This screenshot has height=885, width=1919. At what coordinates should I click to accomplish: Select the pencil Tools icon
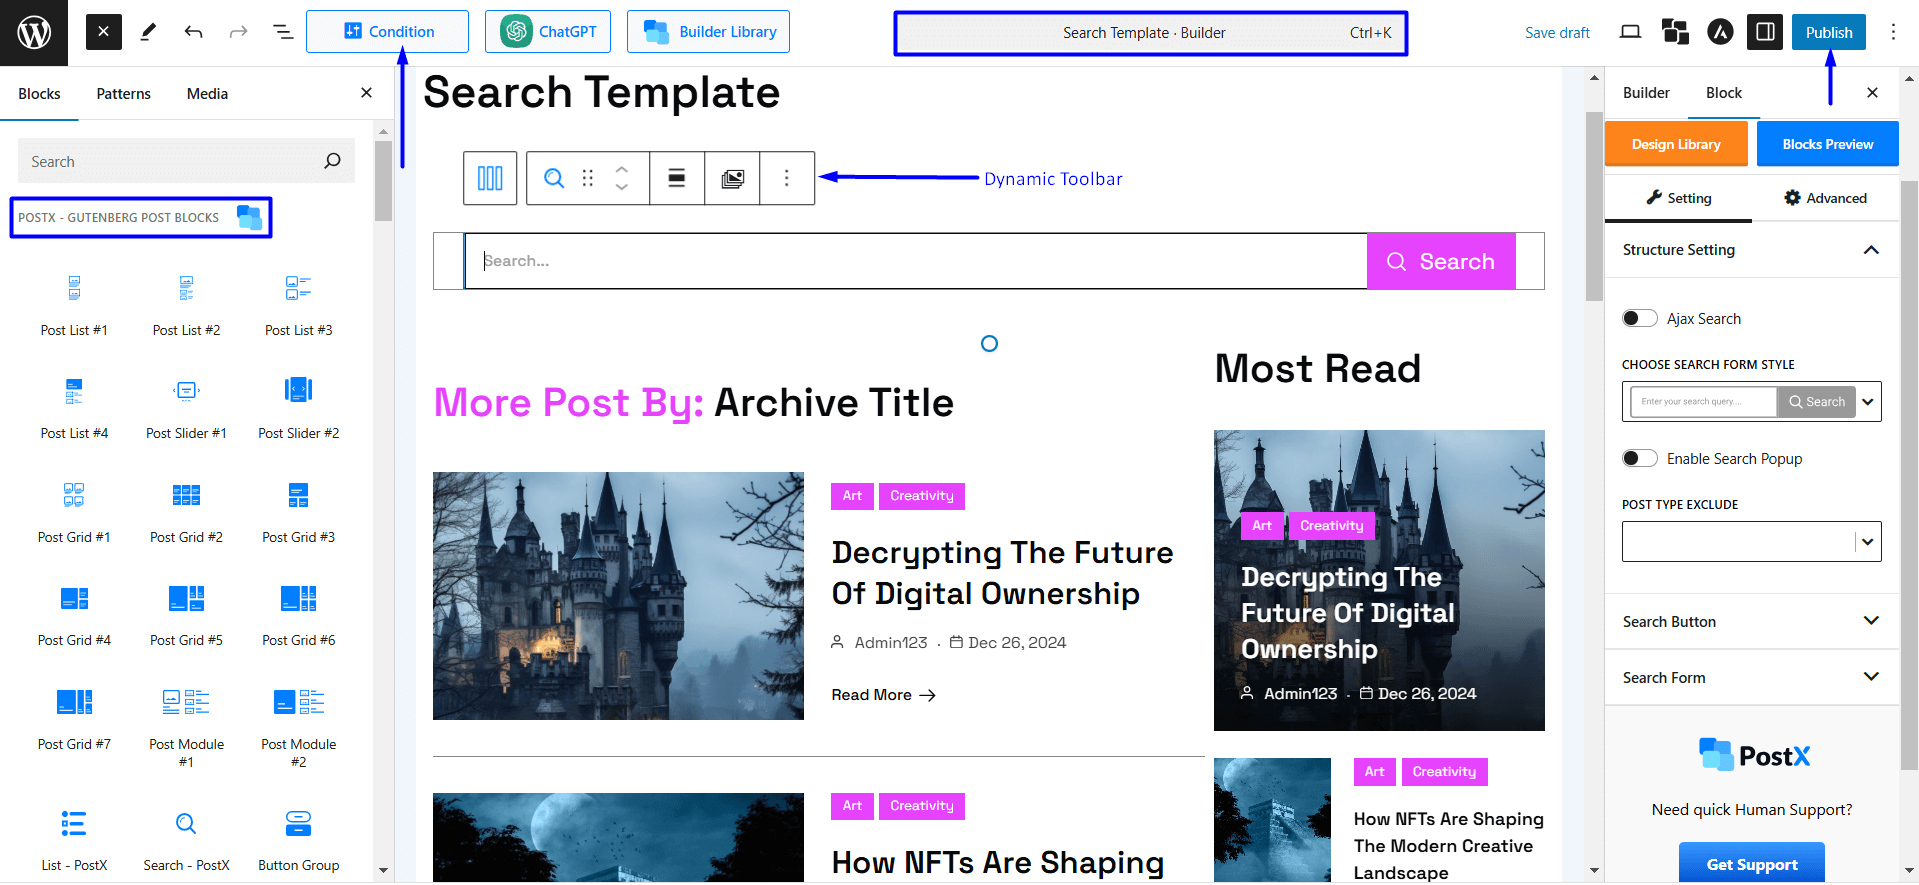click(x=148, y=32)
